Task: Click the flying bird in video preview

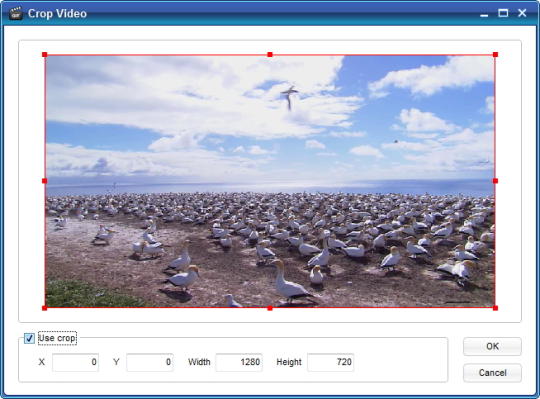Action: [289, 98]
